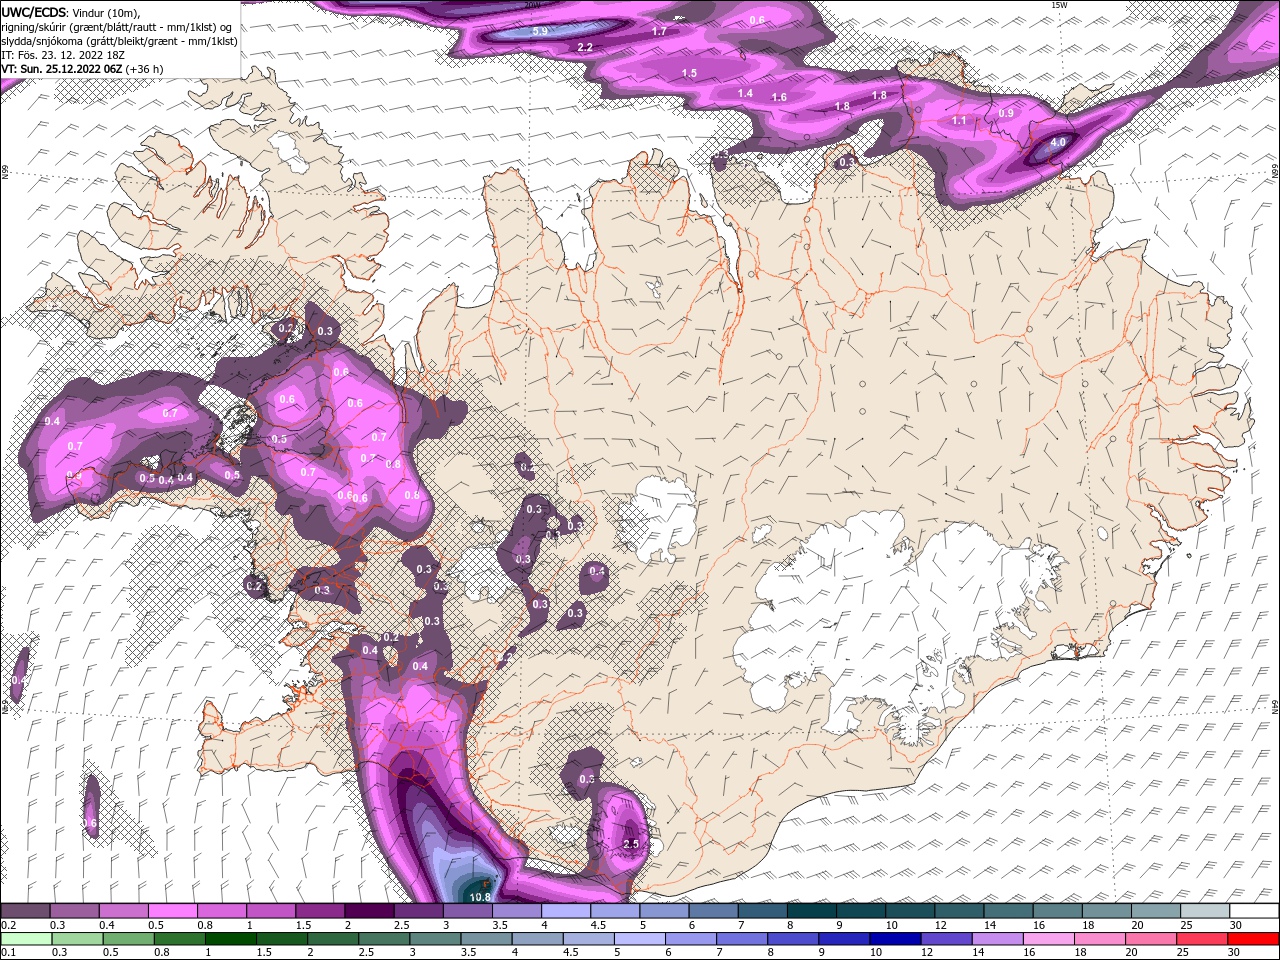Click the 1.1 precipitation value label
Screen dimensions: 1280x960
pos(959,120)
